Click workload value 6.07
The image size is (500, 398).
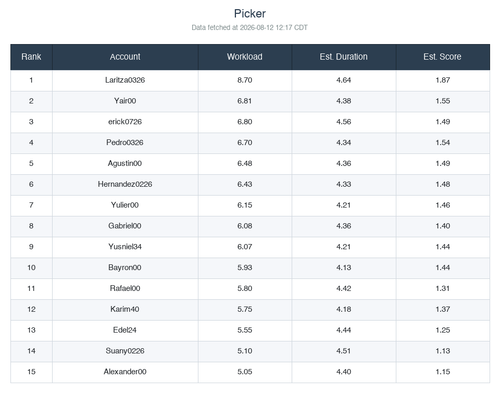(x=245, y=247)
